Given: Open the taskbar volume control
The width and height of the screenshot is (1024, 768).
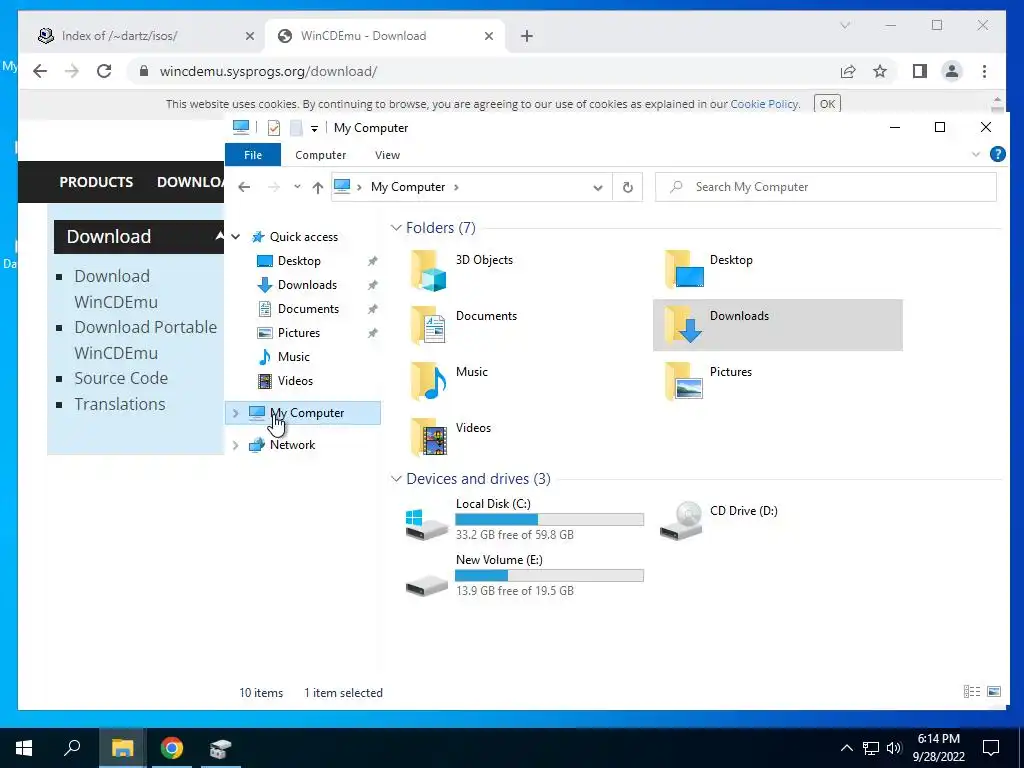Looking at the screenshot, I should (x=894, y=748).
